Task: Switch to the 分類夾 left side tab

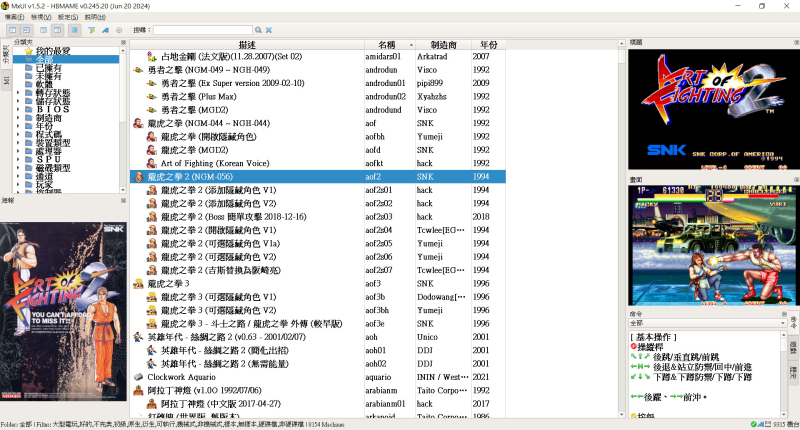Action: [x=6, y=54]
